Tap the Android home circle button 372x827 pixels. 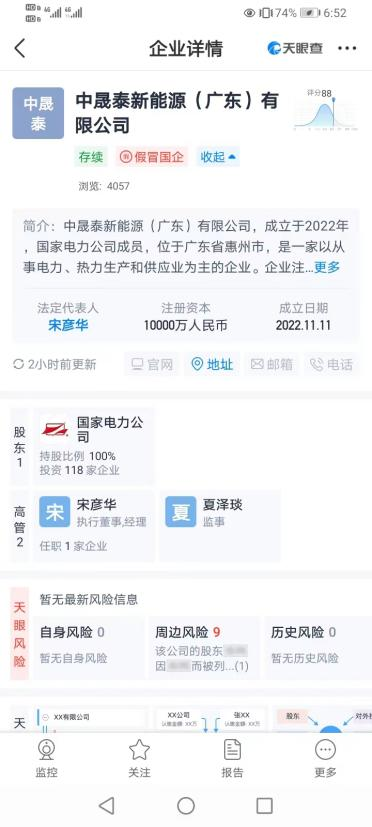point(186,805)
